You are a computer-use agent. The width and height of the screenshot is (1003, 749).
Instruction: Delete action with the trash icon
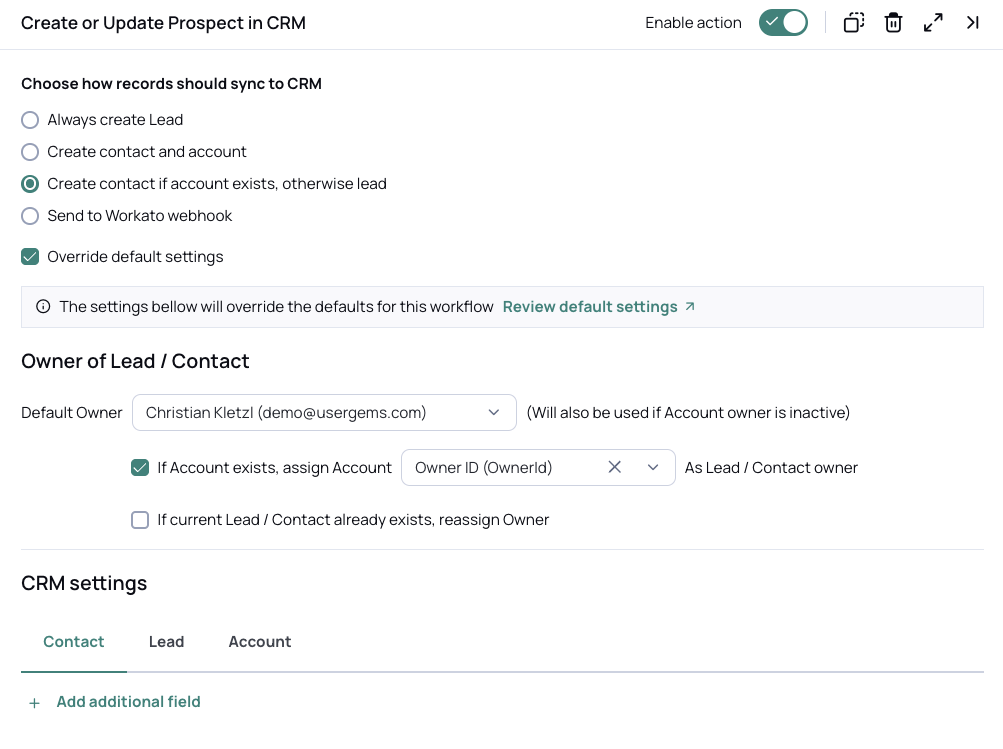[x=893, y=23]
